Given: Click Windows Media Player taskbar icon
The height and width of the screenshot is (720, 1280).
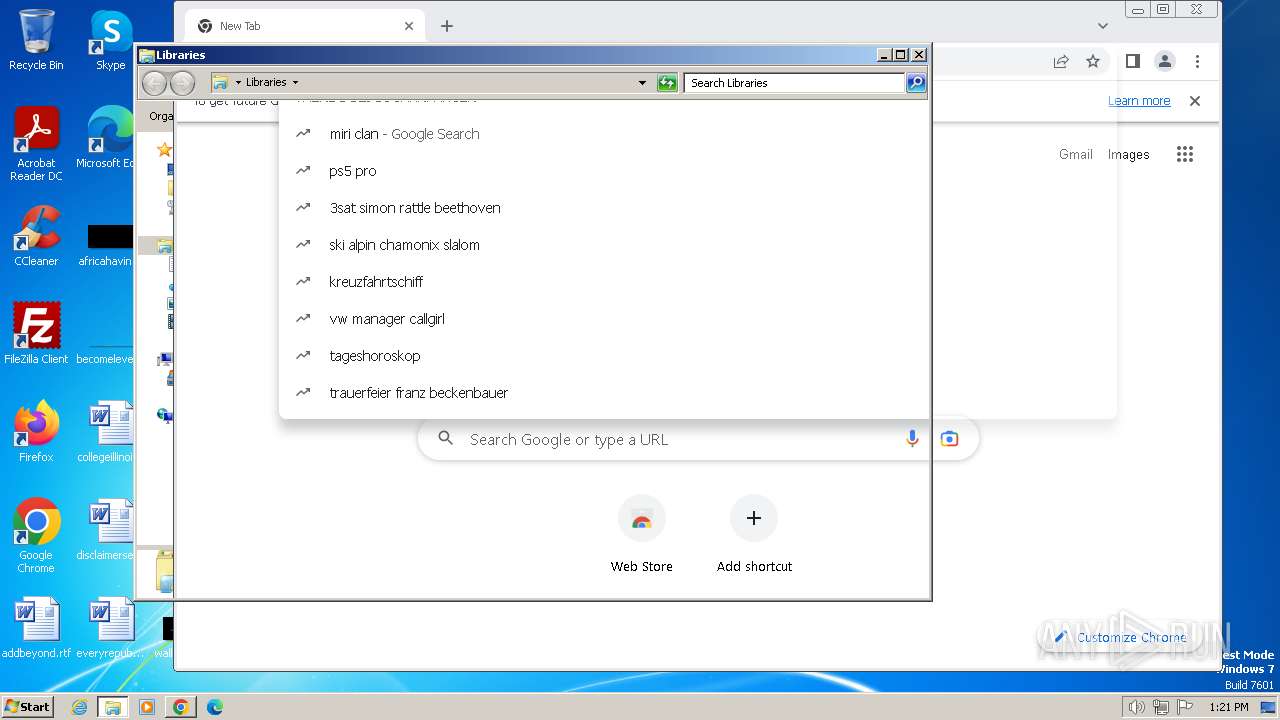Looking at the screenshot, I should point(147,707).
